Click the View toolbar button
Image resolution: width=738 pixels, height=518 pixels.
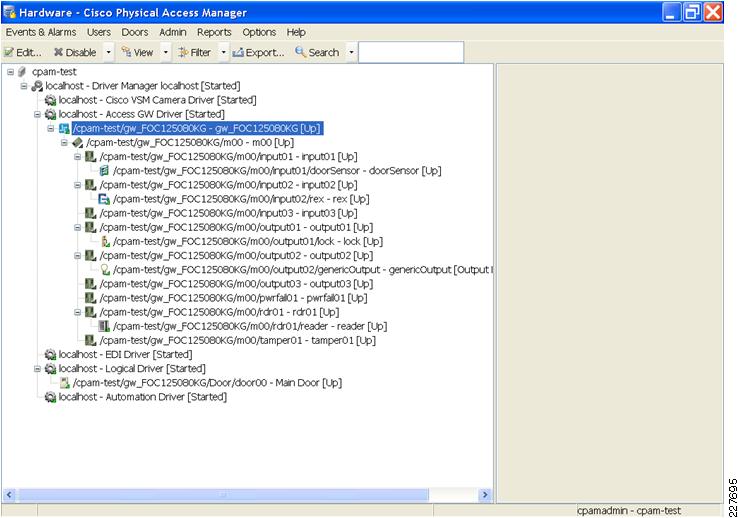click(138, 52)
